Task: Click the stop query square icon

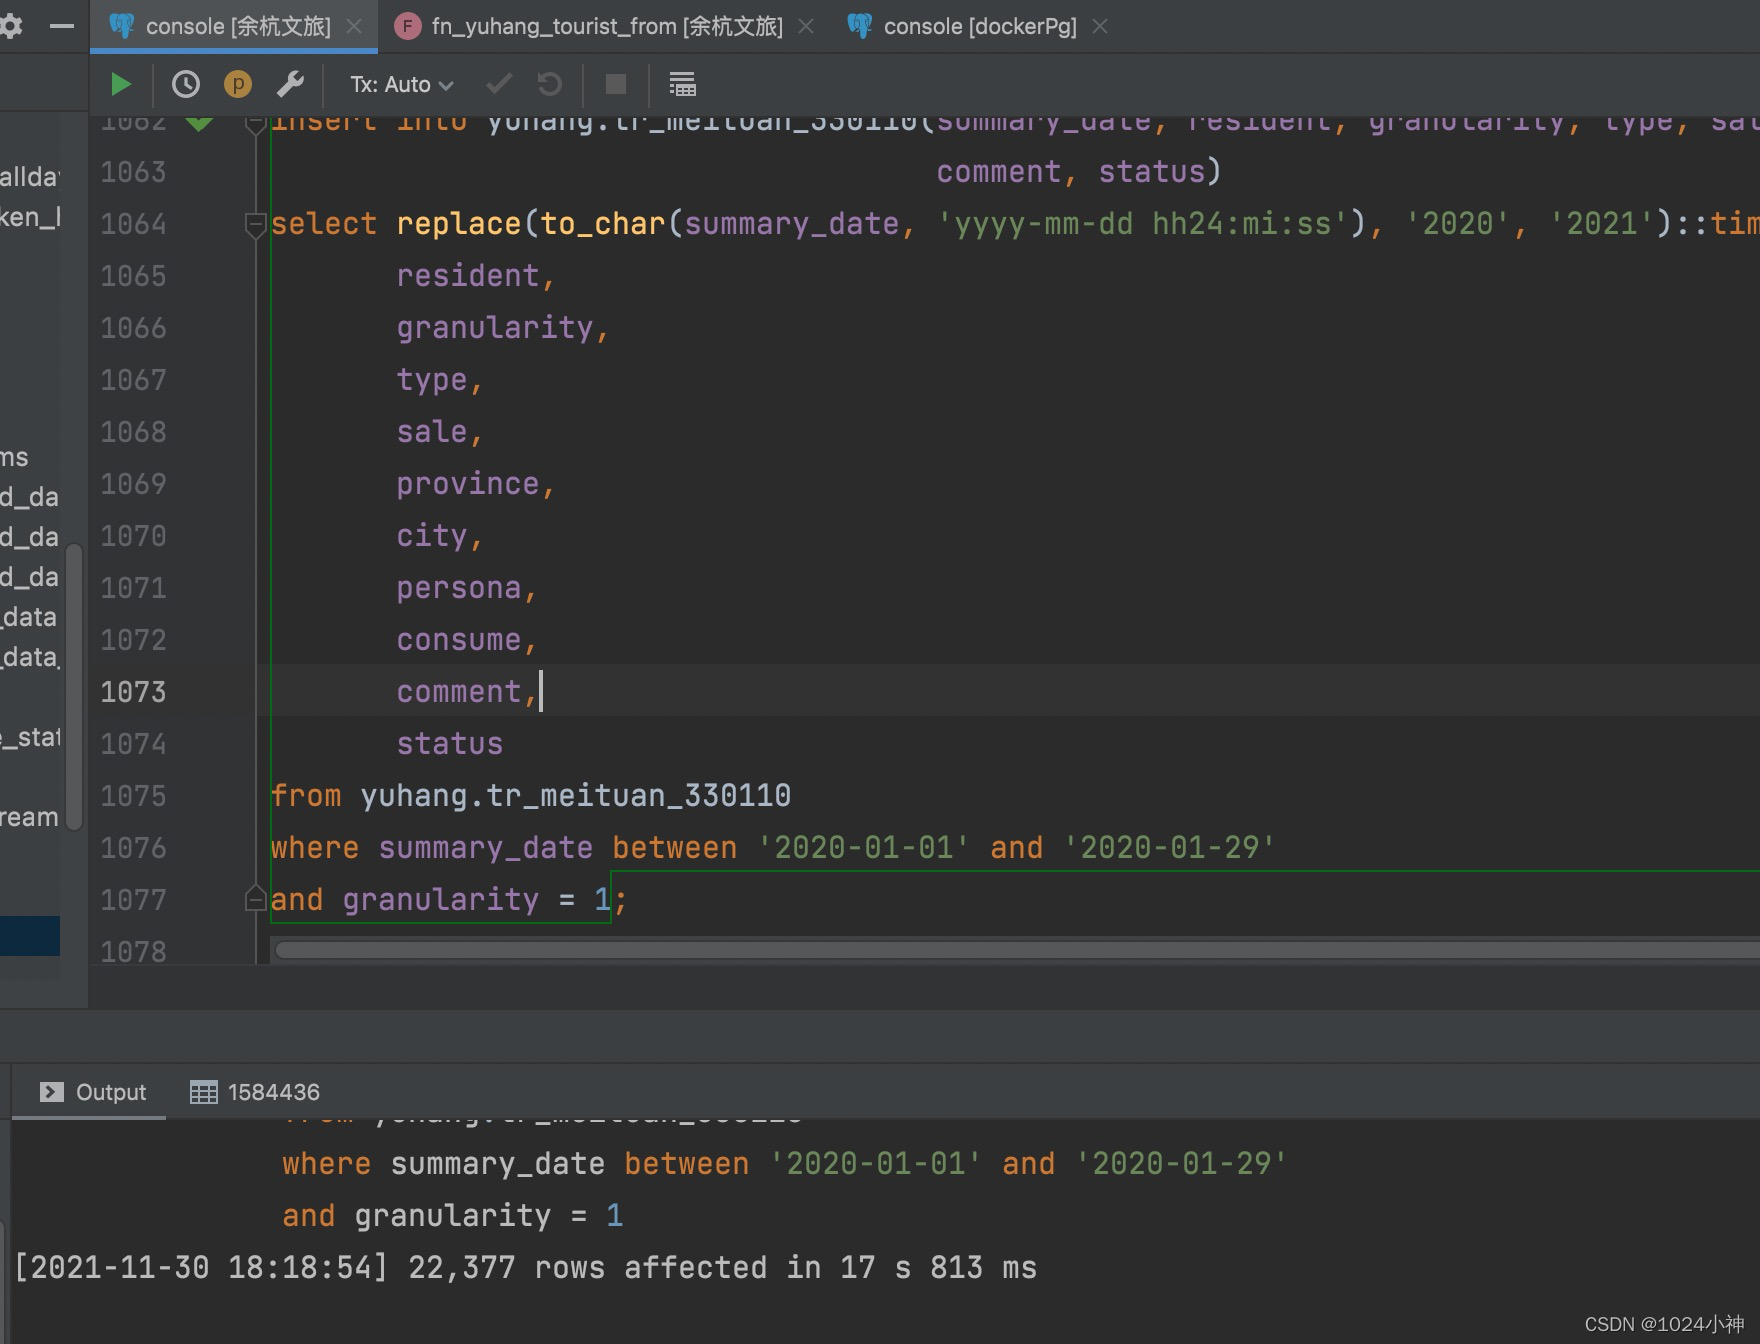Action: [615, 84]
